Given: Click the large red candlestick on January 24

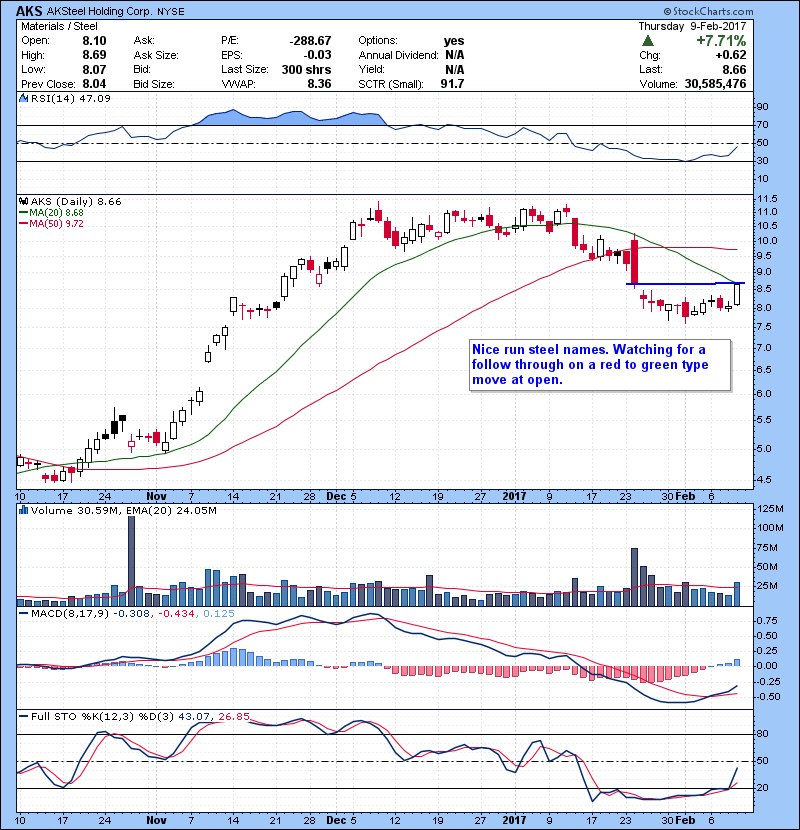Looking at the screenshot, I should tap(634, 262).
